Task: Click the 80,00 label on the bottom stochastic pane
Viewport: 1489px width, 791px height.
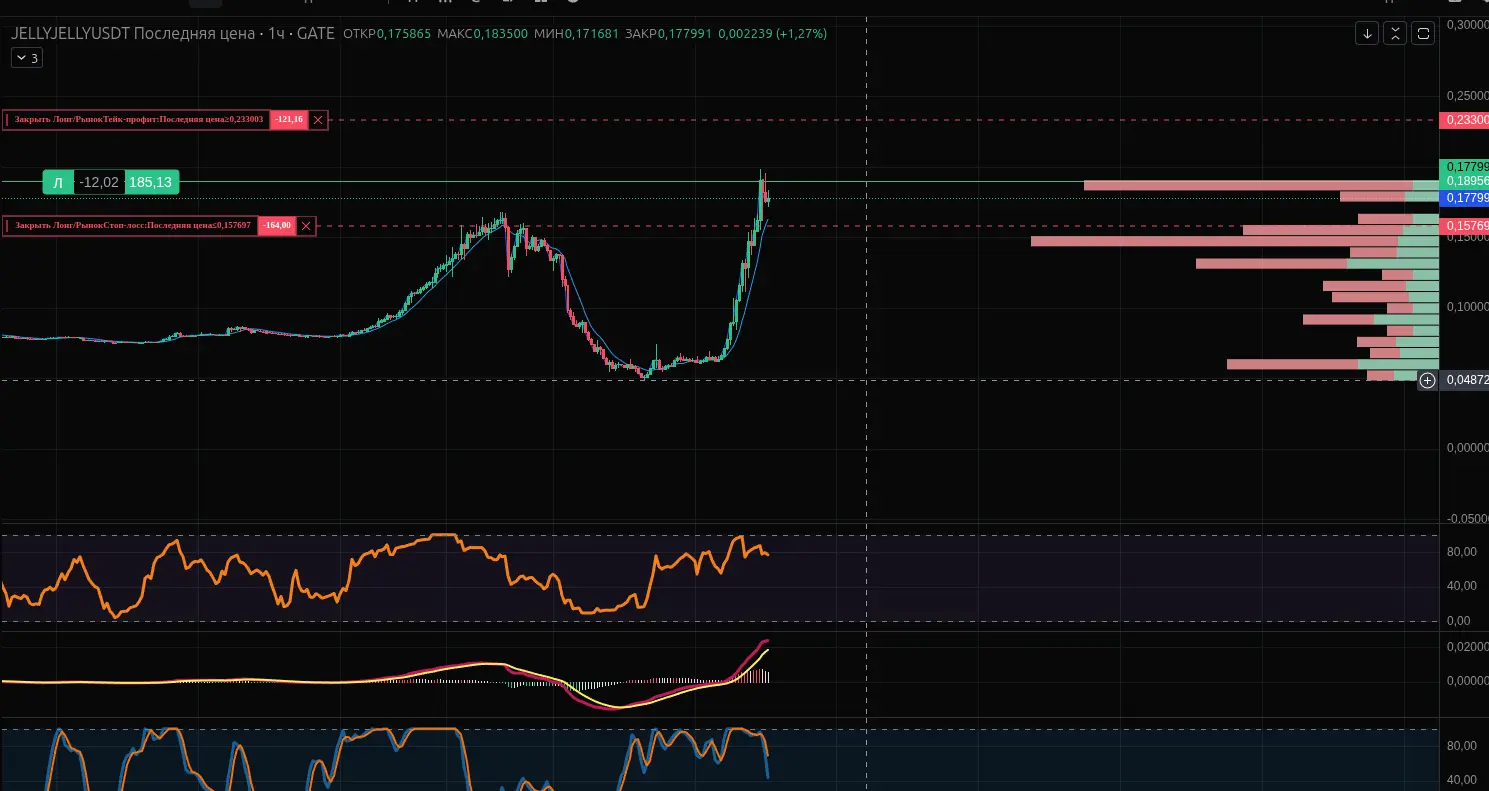Action: [x=1461, y=746]
